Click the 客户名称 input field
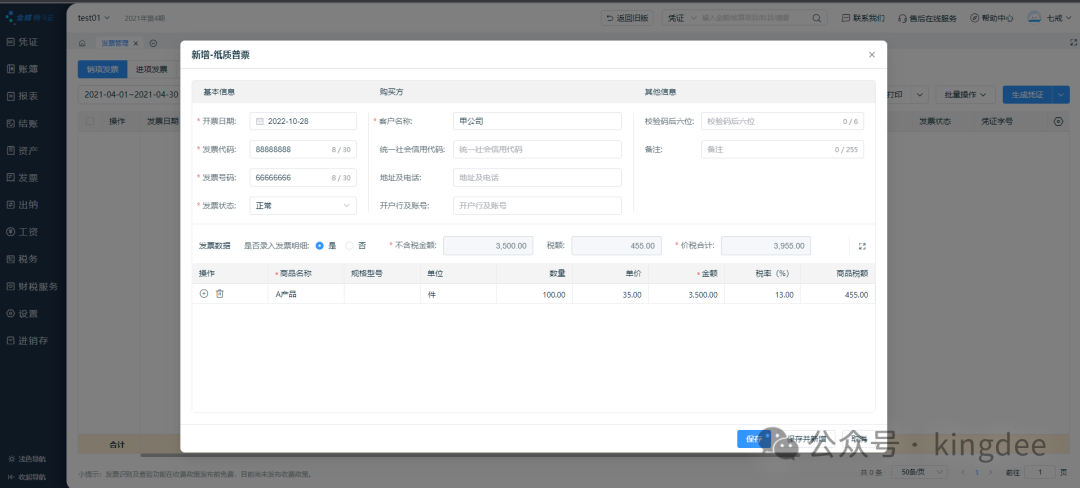The image size is (1080, 488). click(x=537, y=121)
